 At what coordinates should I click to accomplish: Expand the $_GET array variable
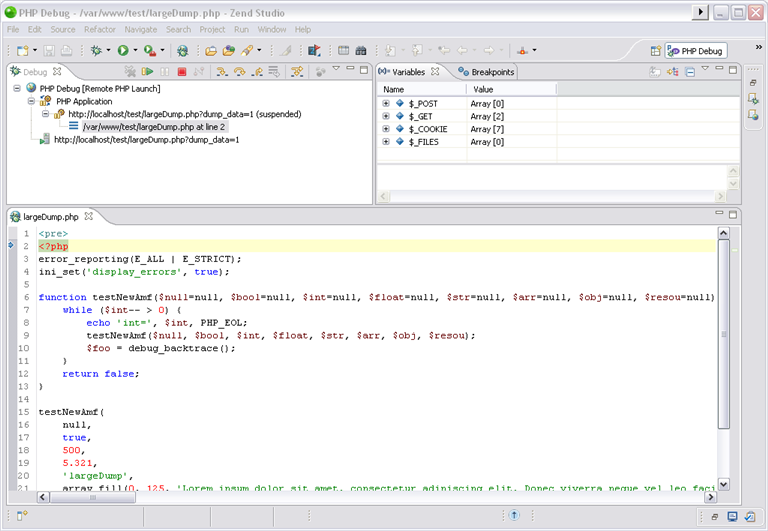(386, 116)
